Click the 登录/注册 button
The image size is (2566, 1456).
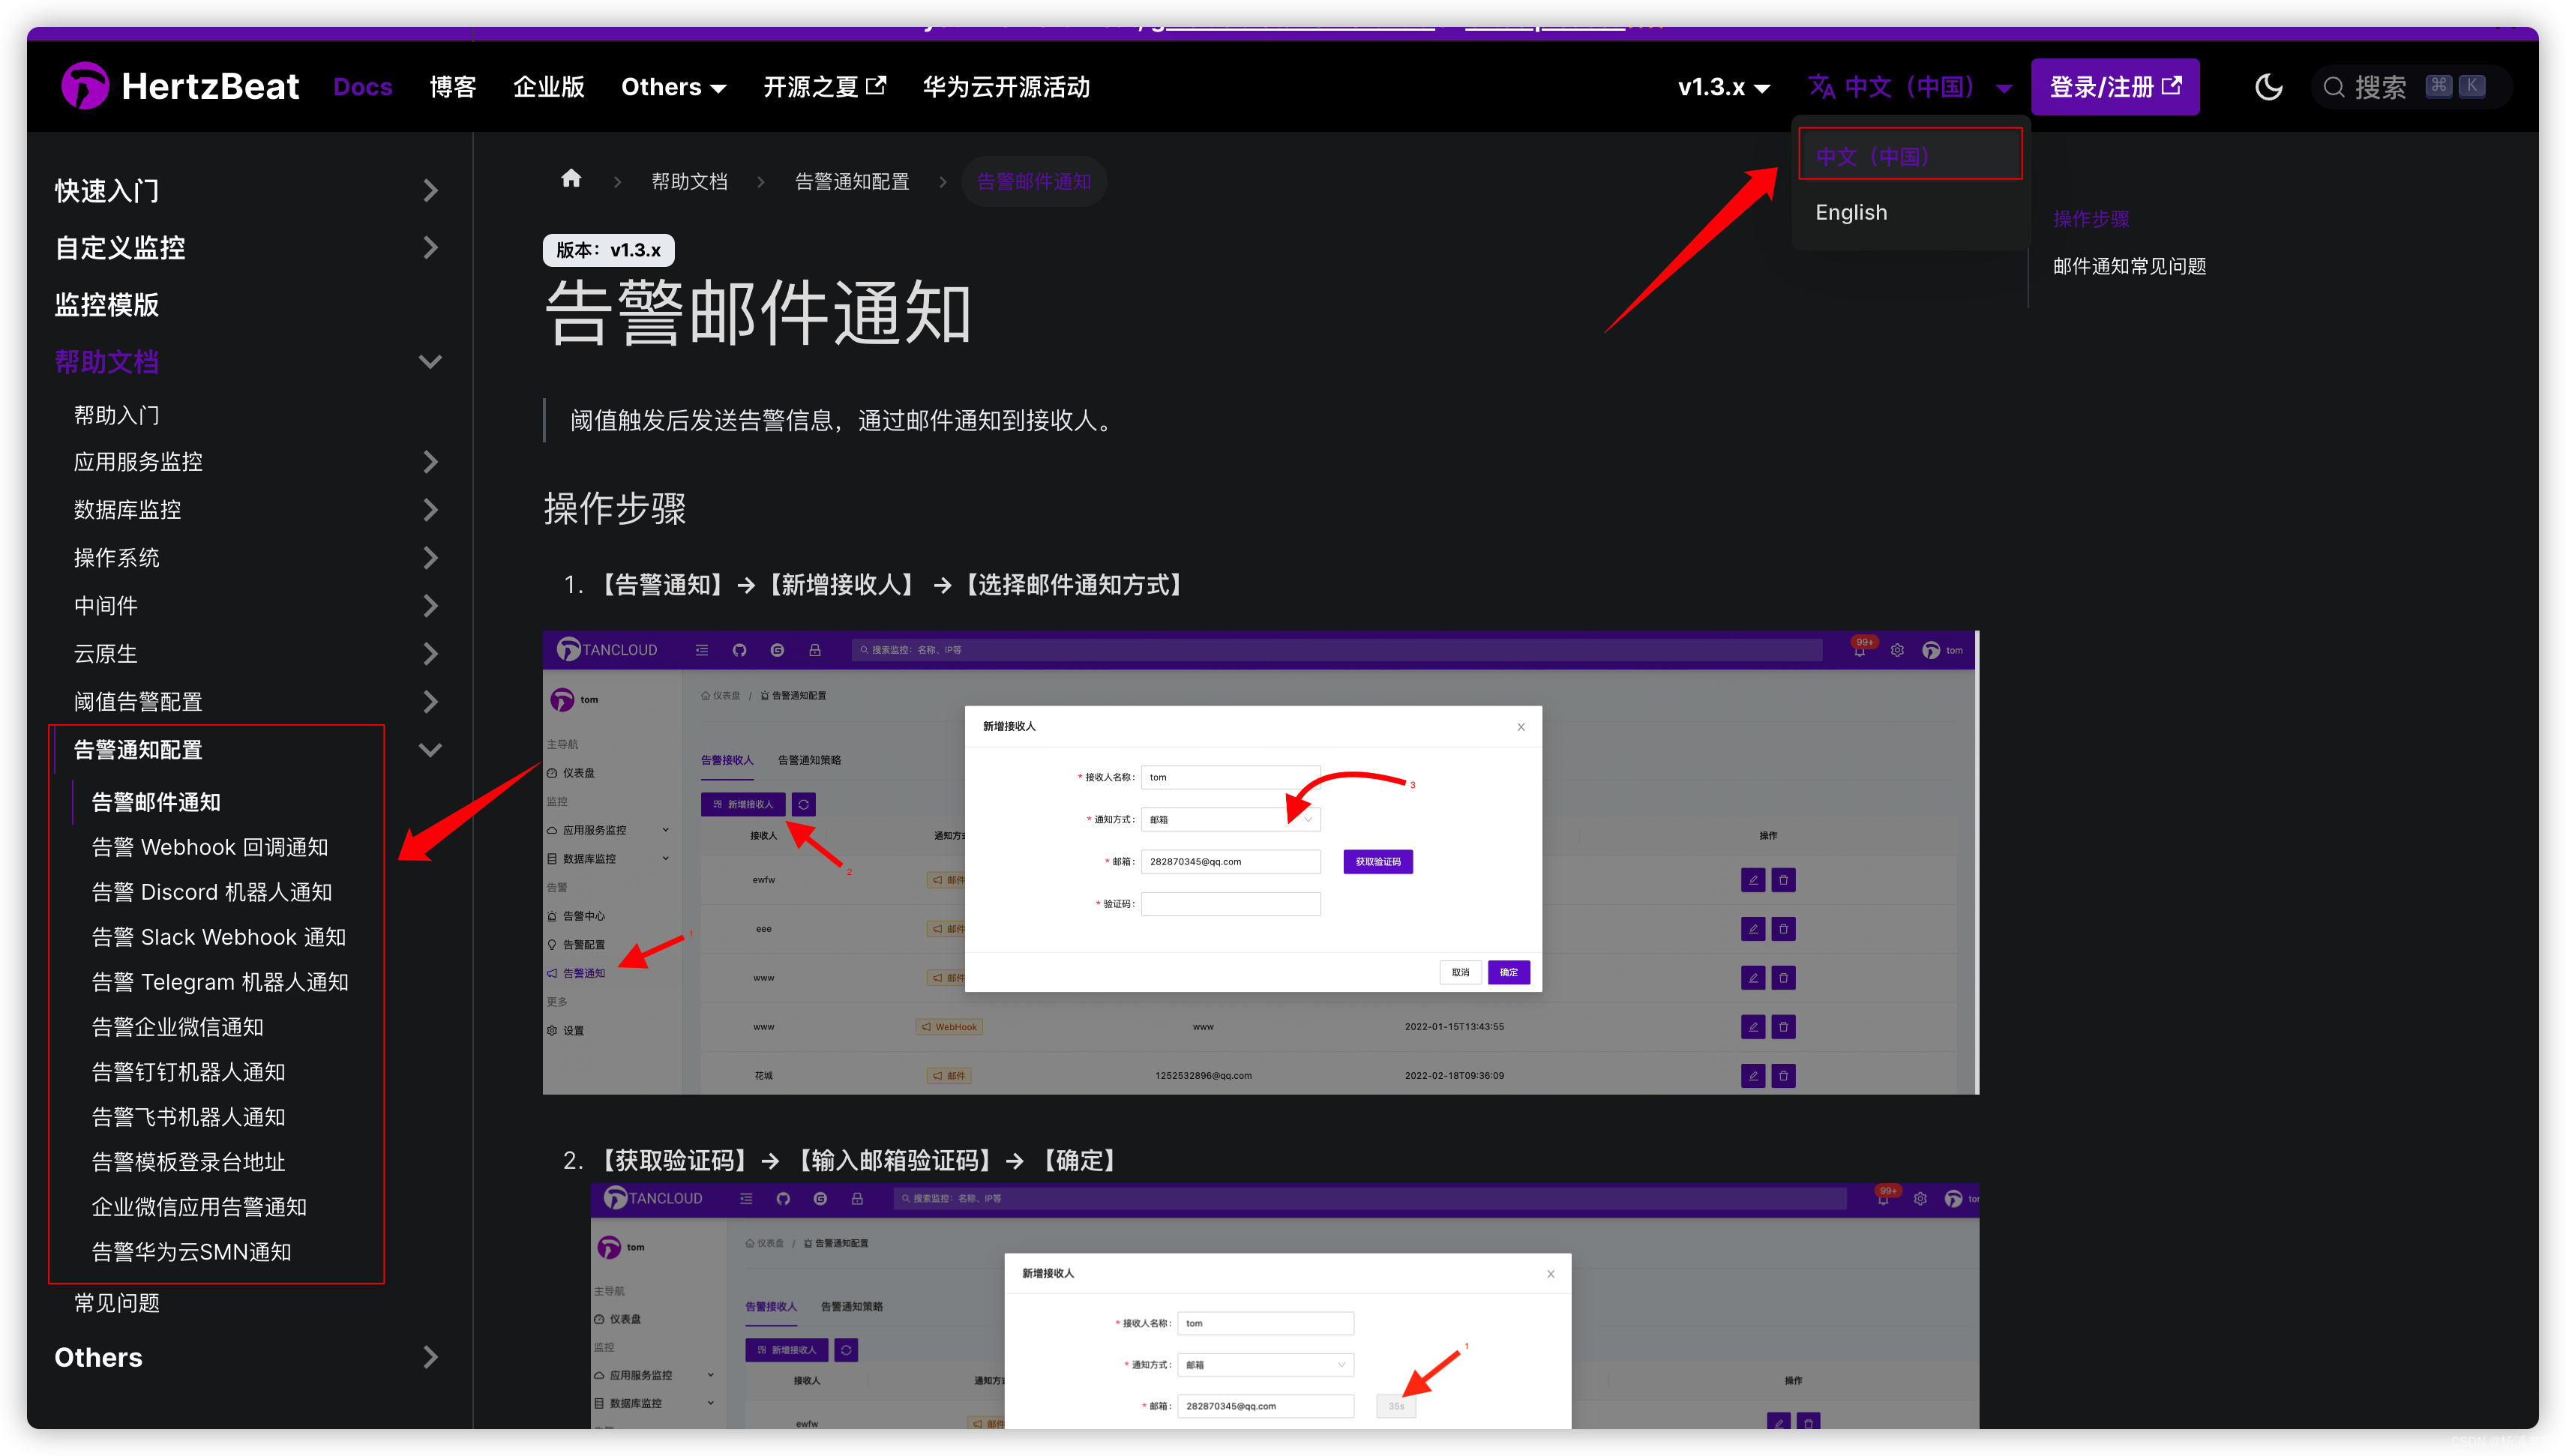pos(2114,87)
